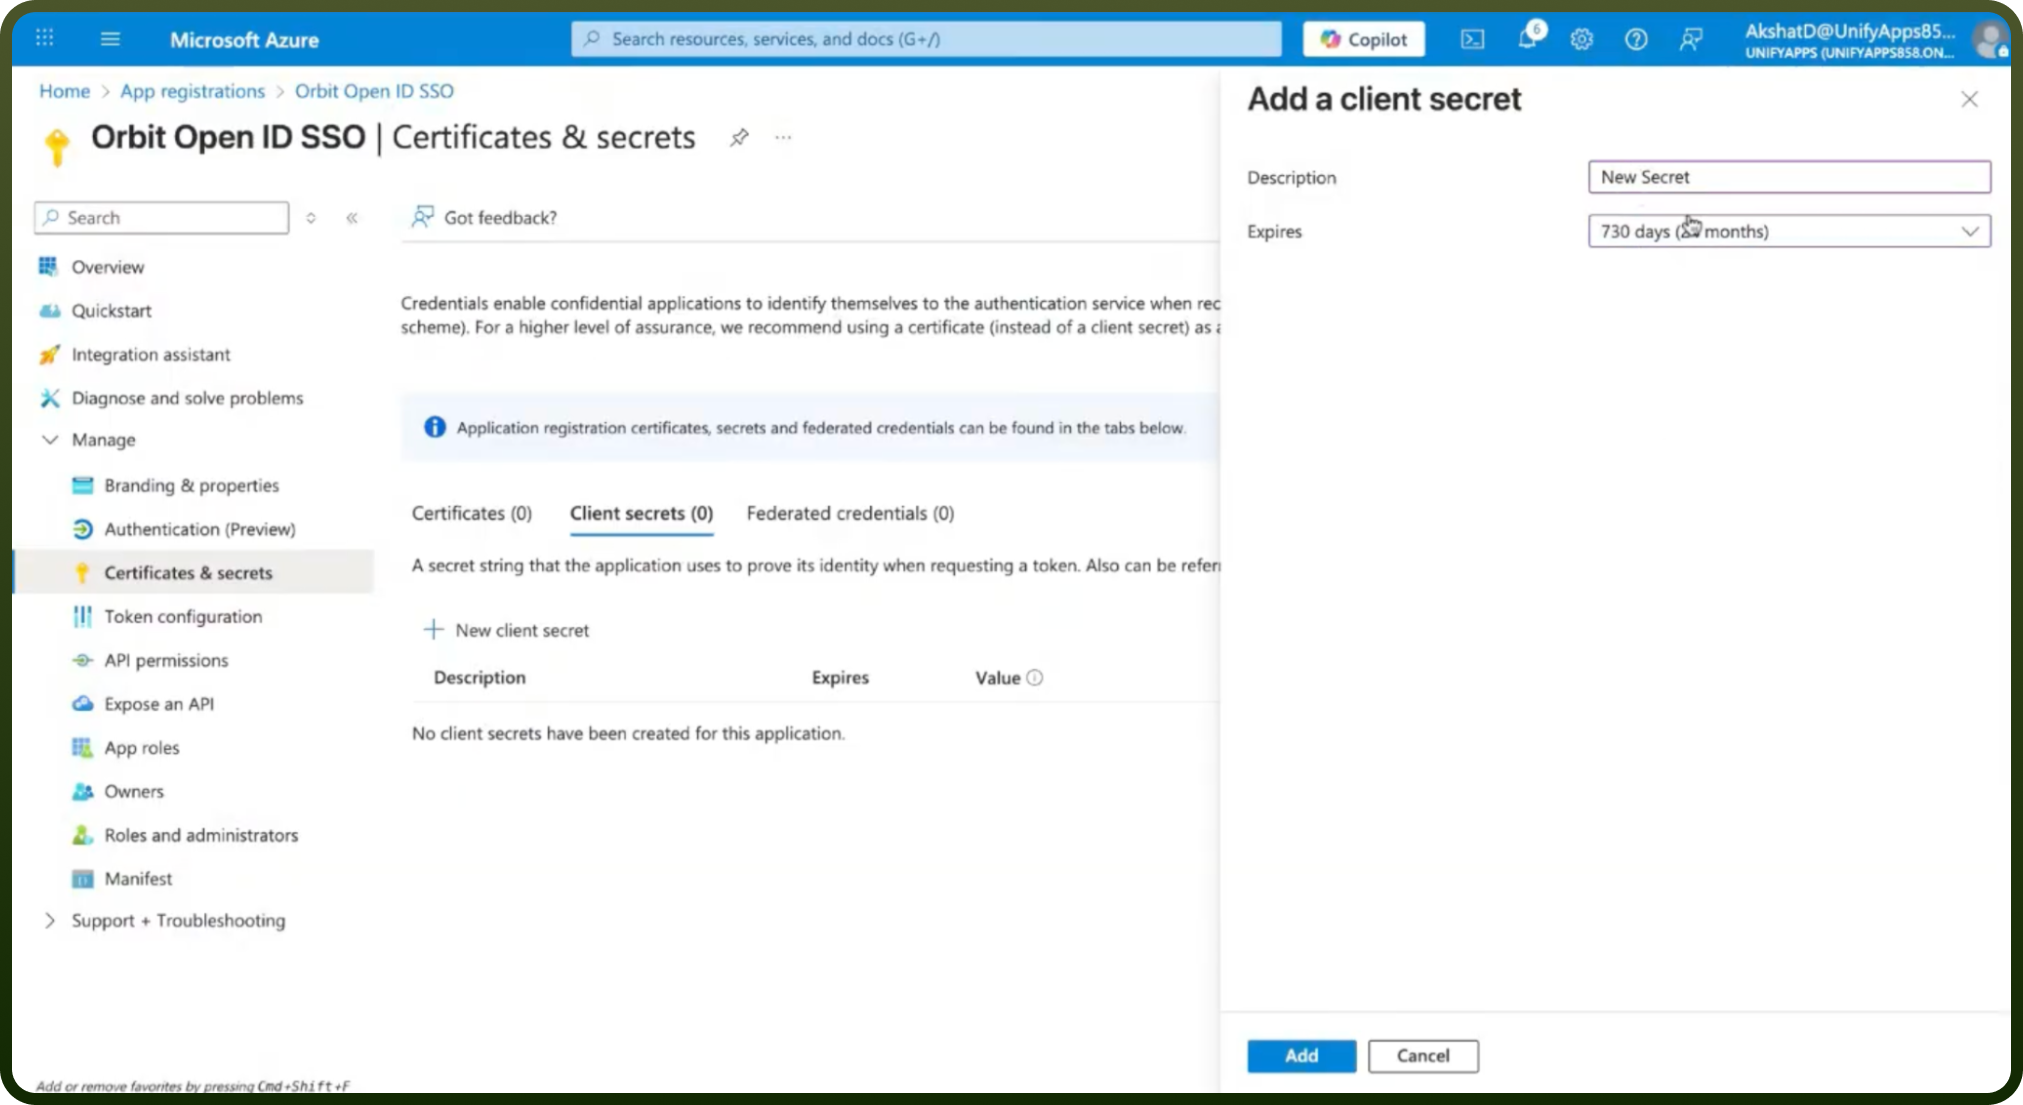The width and height of the screenshot is (2023, 1105).
Task: Switch to the Client secrets (0) tab
Action: click(641, 513)
